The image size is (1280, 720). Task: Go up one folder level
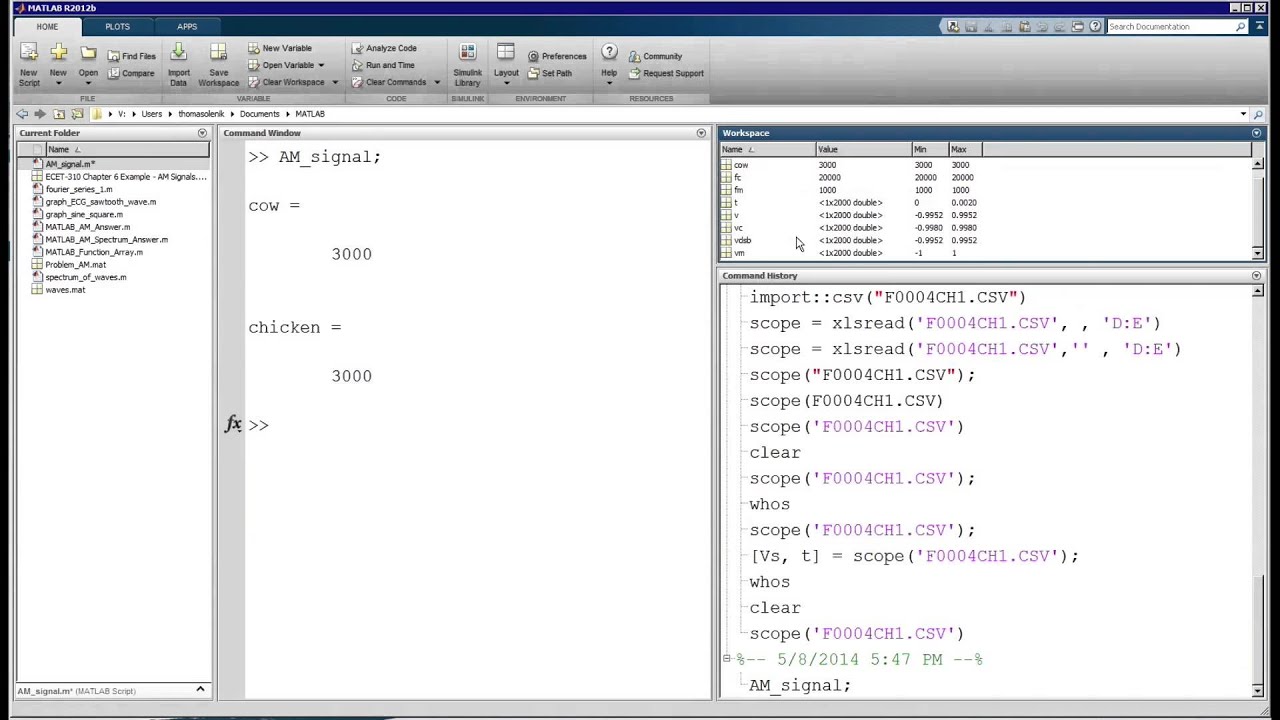pos(59,114)
